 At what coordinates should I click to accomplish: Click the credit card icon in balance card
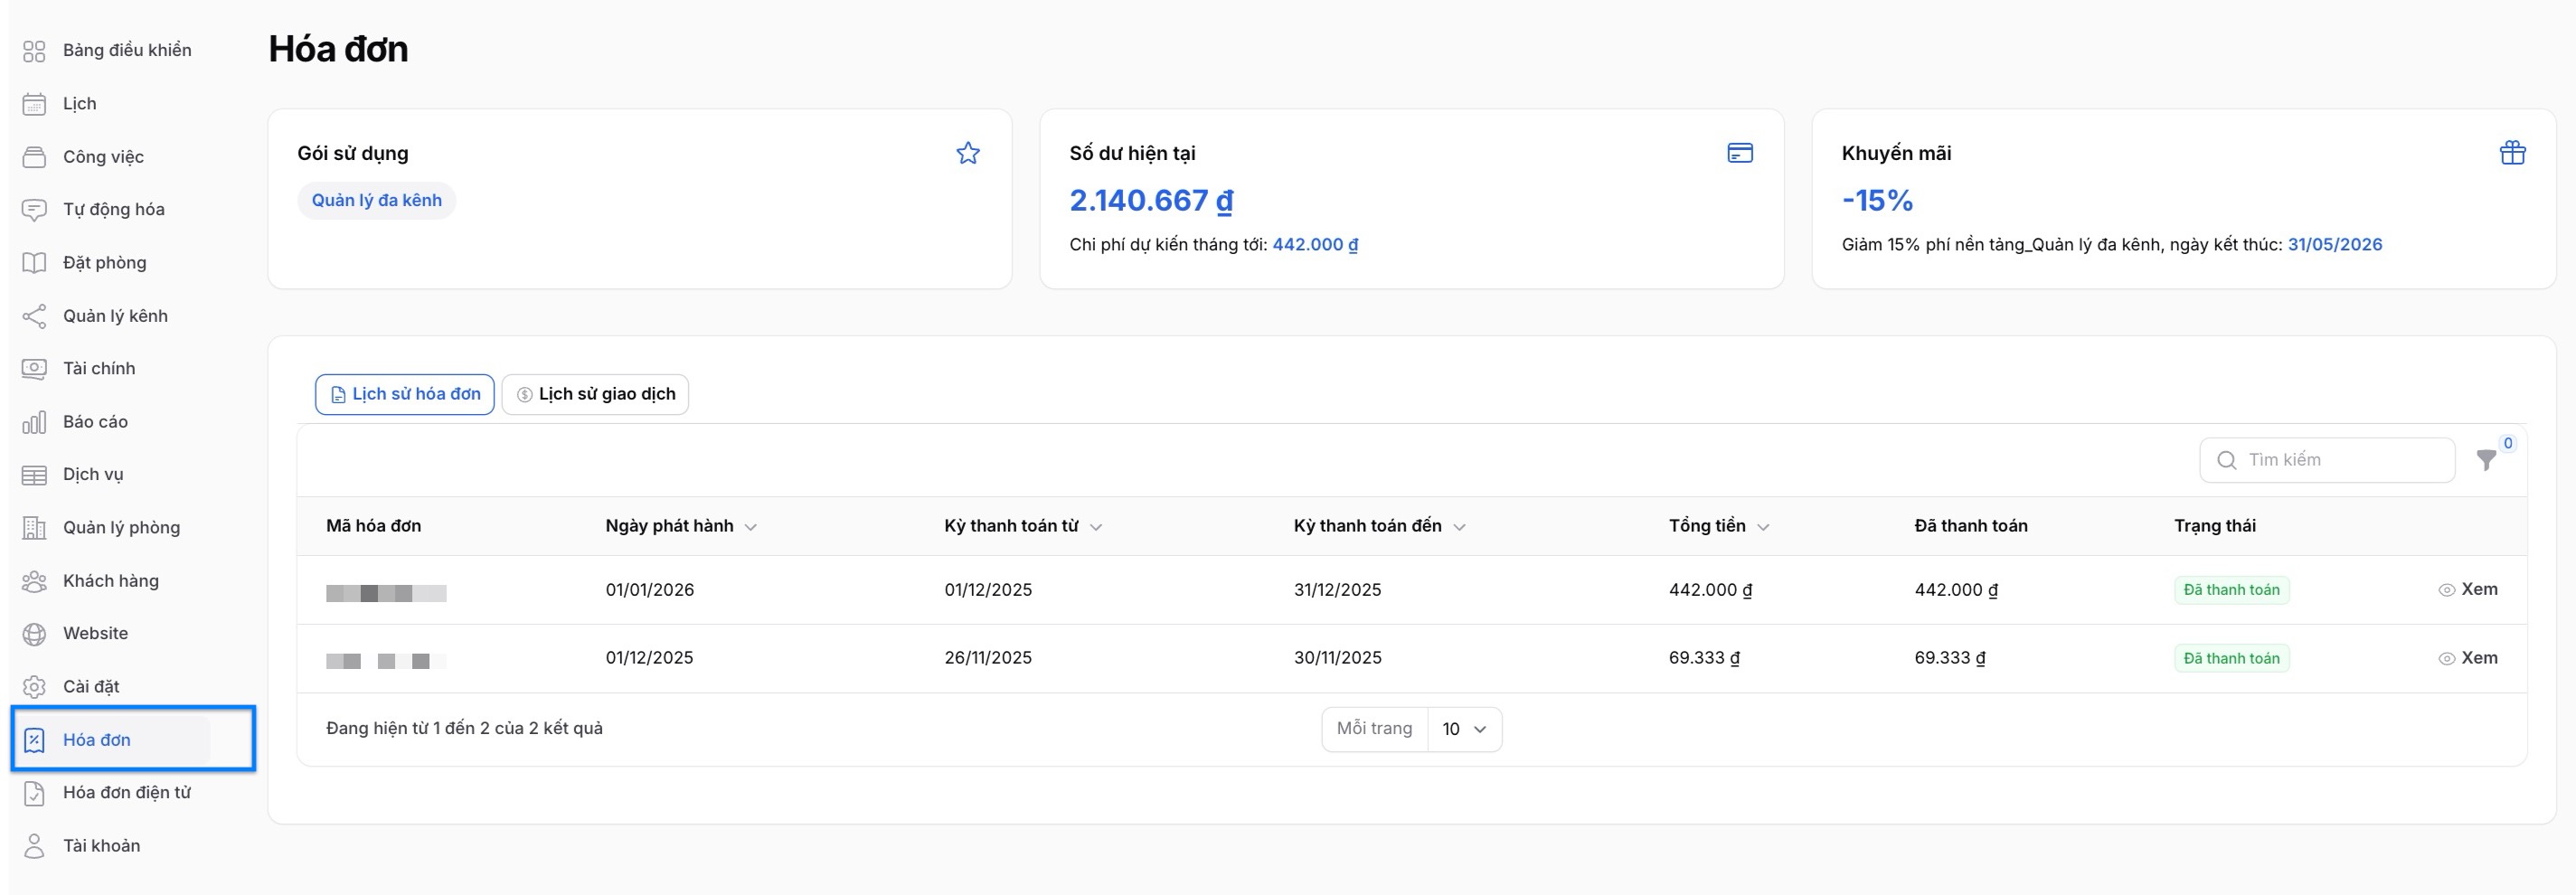pos(1739,153)
